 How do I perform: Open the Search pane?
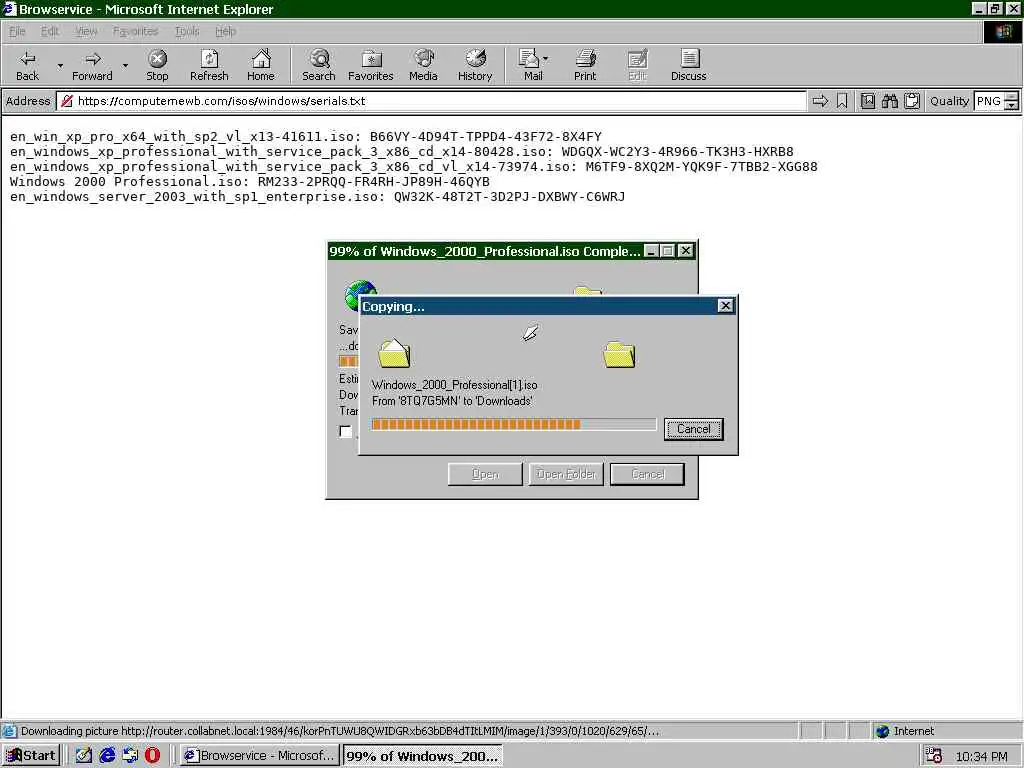(319, 65)
